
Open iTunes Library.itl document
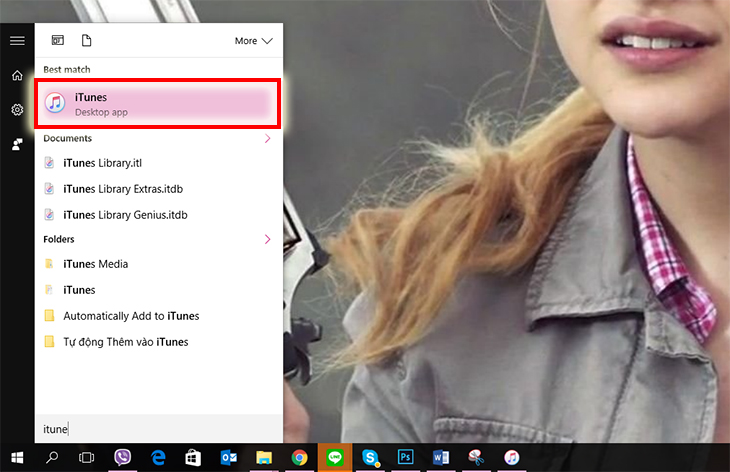[159, 163]
